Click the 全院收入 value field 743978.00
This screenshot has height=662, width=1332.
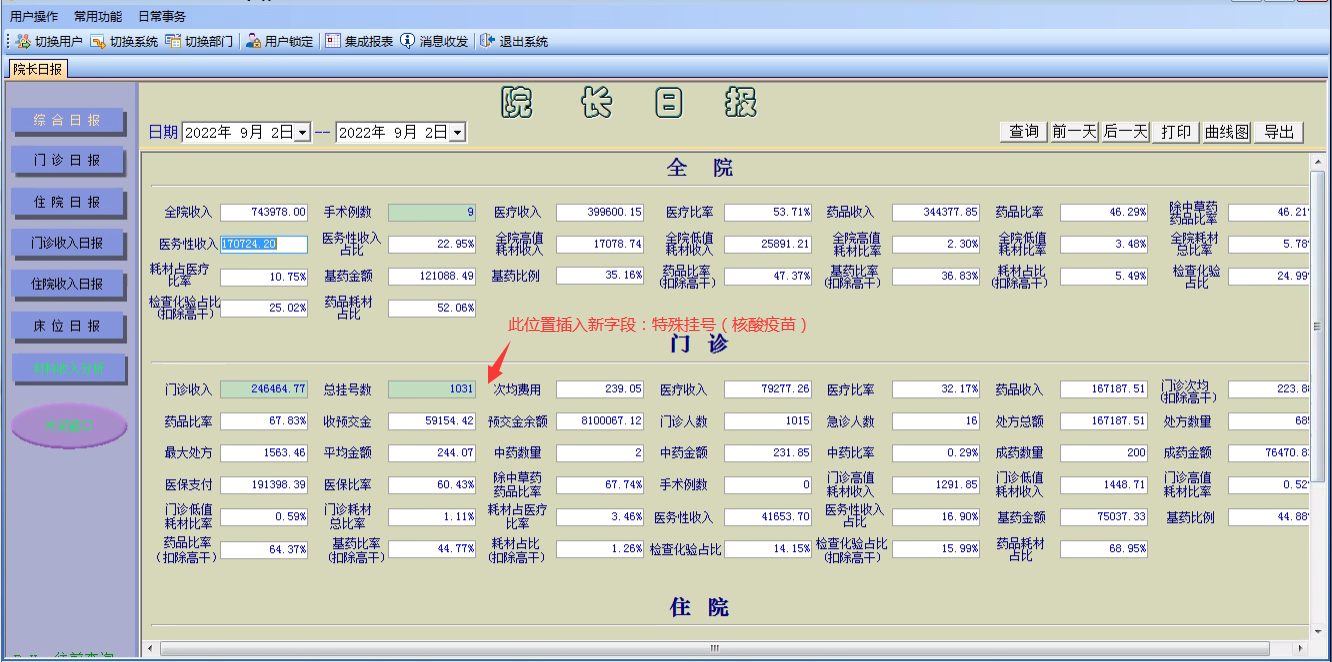point(264,212)
